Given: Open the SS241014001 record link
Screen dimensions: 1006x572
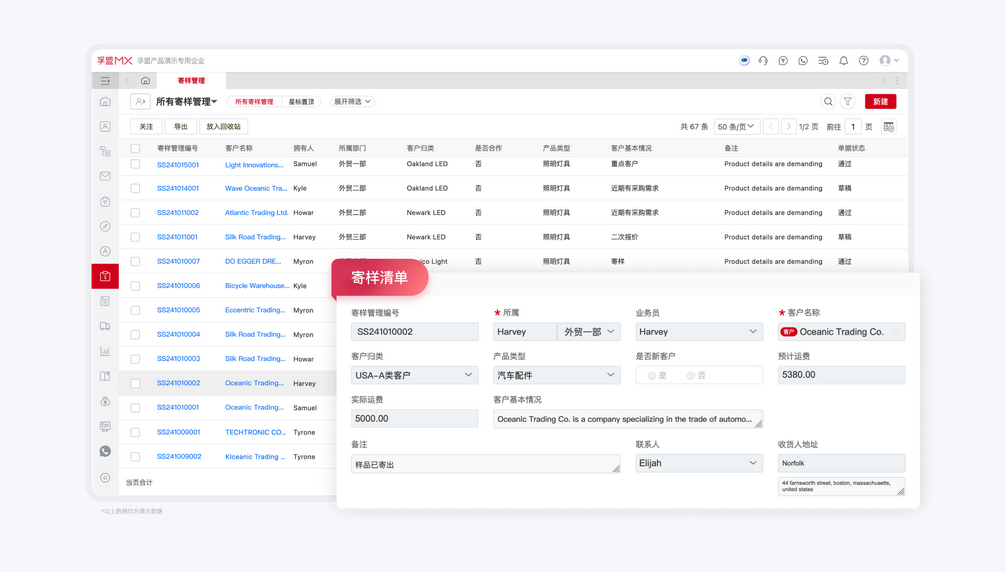Looking at the screenshot, I should (178, 188).
